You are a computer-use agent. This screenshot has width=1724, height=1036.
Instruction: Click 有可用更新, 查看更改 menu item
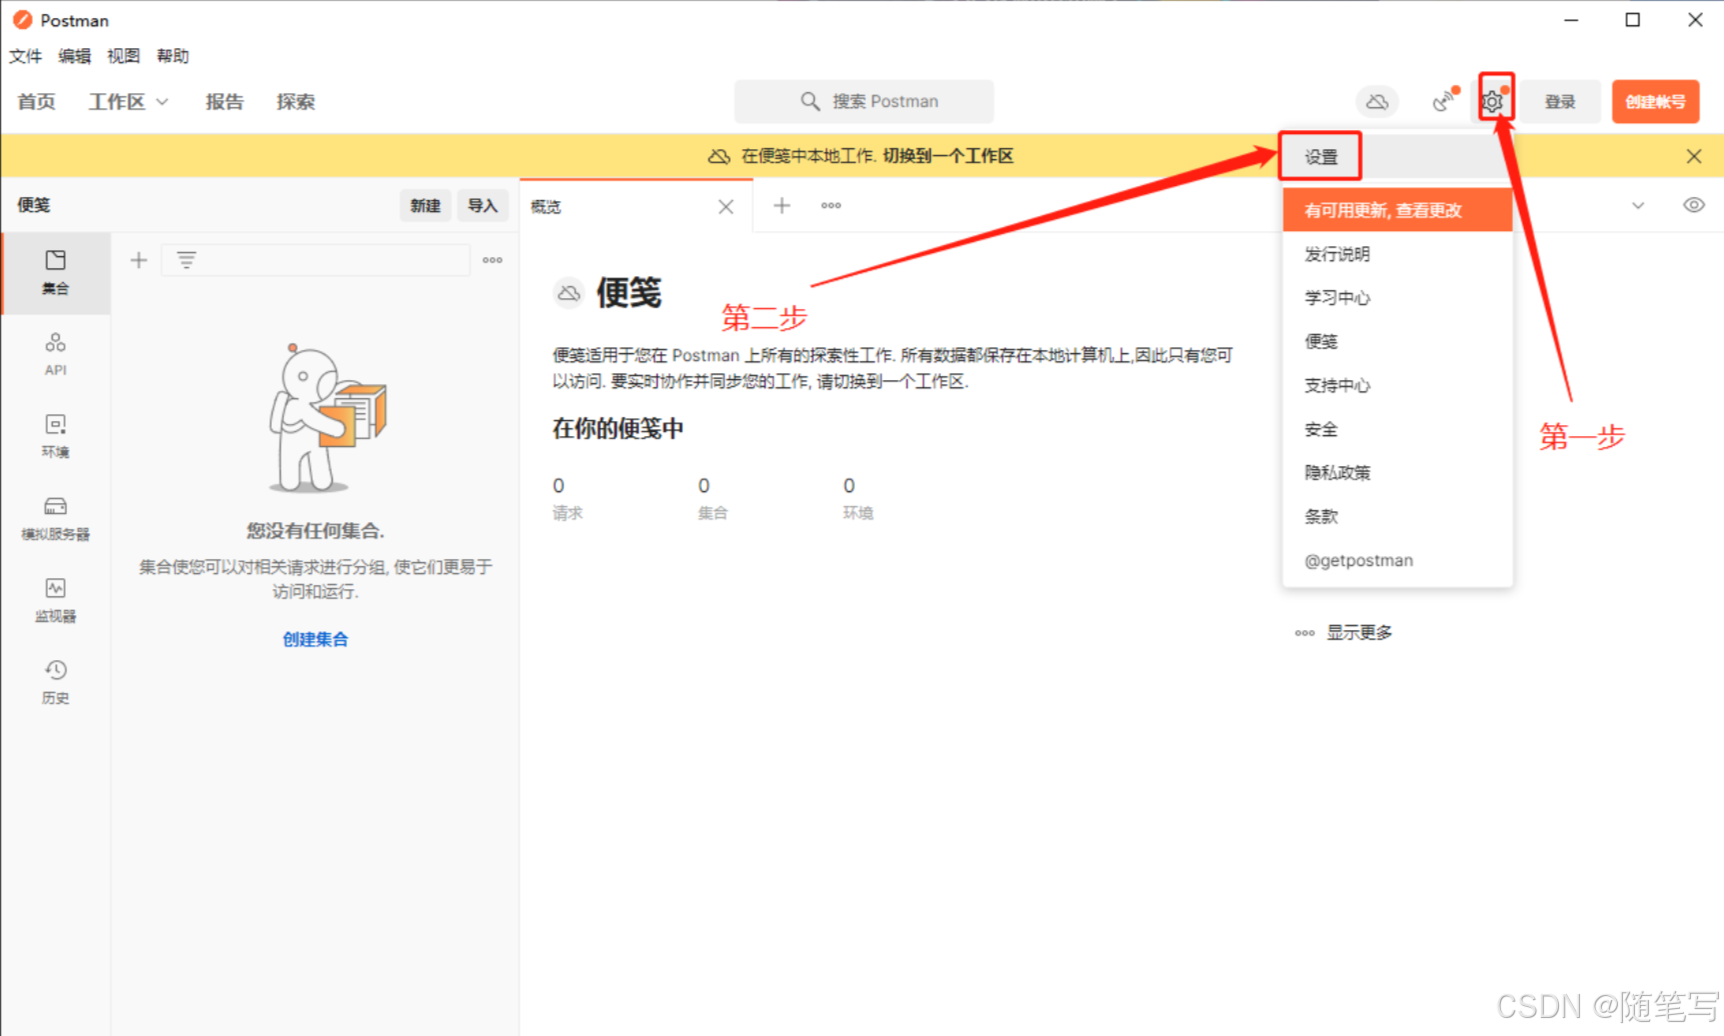tap(1397, 210)
